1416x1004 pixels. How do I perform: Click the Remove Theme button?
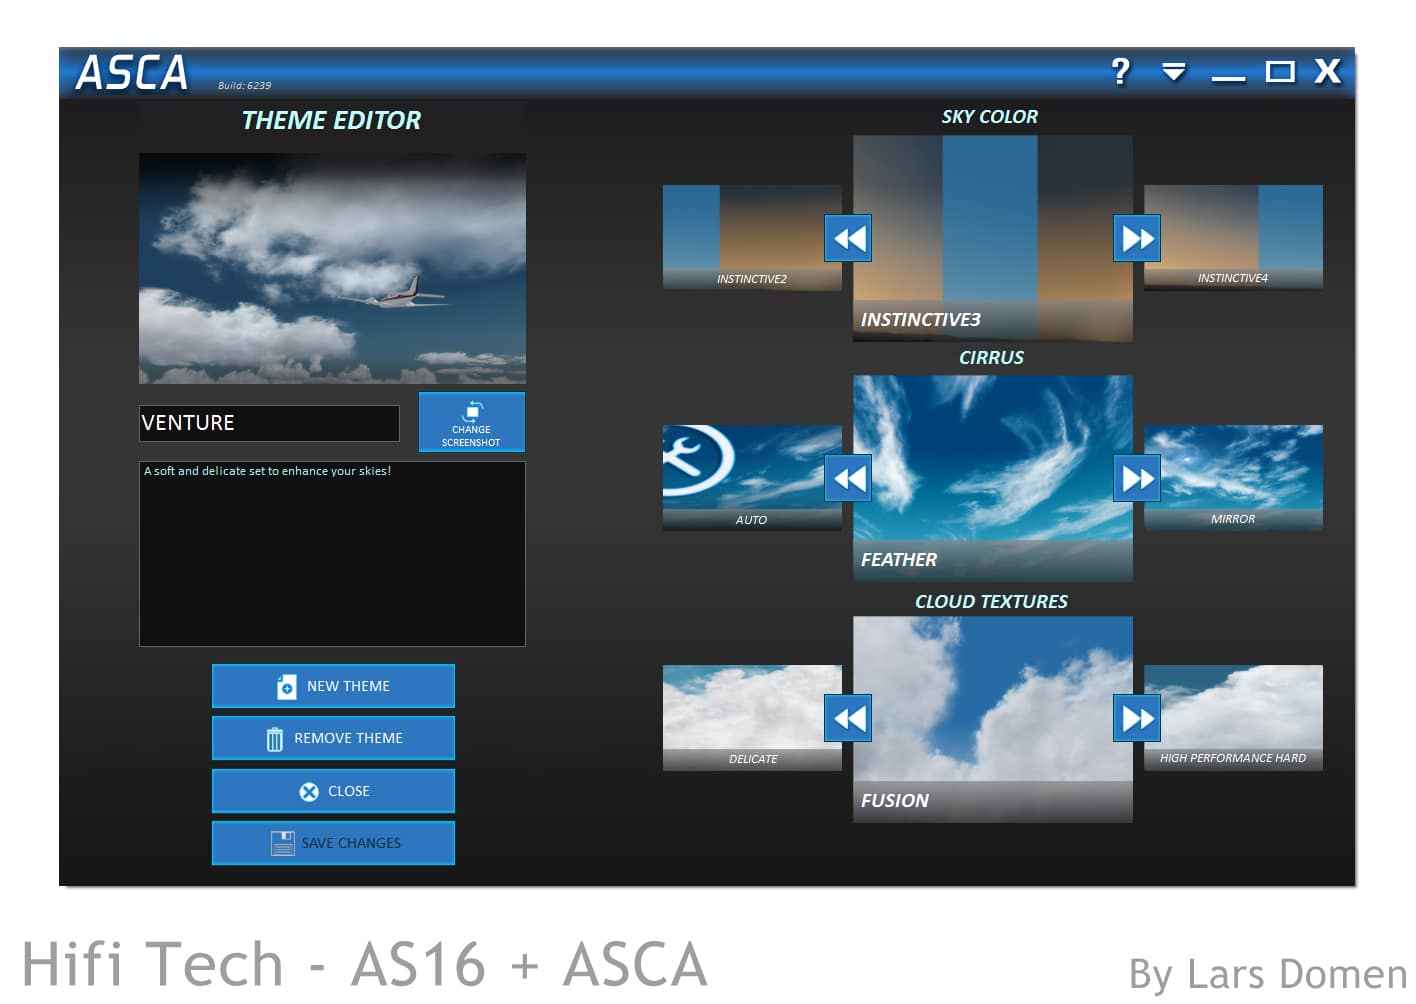333,738
